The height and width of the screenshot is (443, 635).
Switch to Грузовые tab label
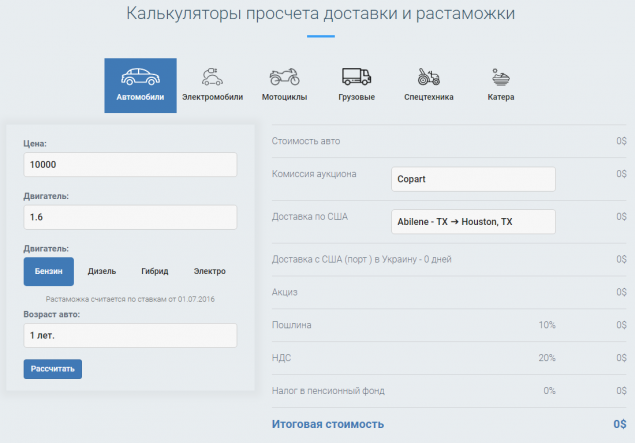[356, 97]
